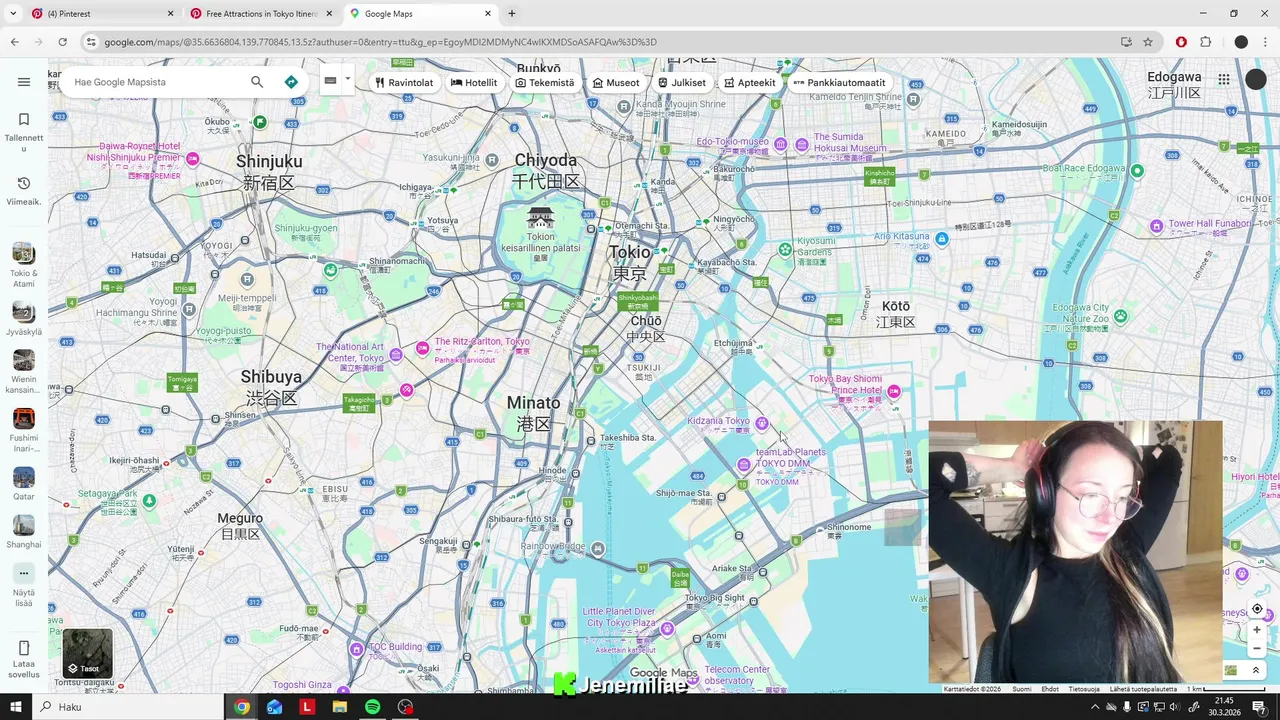The image size is (1280, 720).
Task: Open the Chrome three-dot menu
Action: [x=1265, y=42]
